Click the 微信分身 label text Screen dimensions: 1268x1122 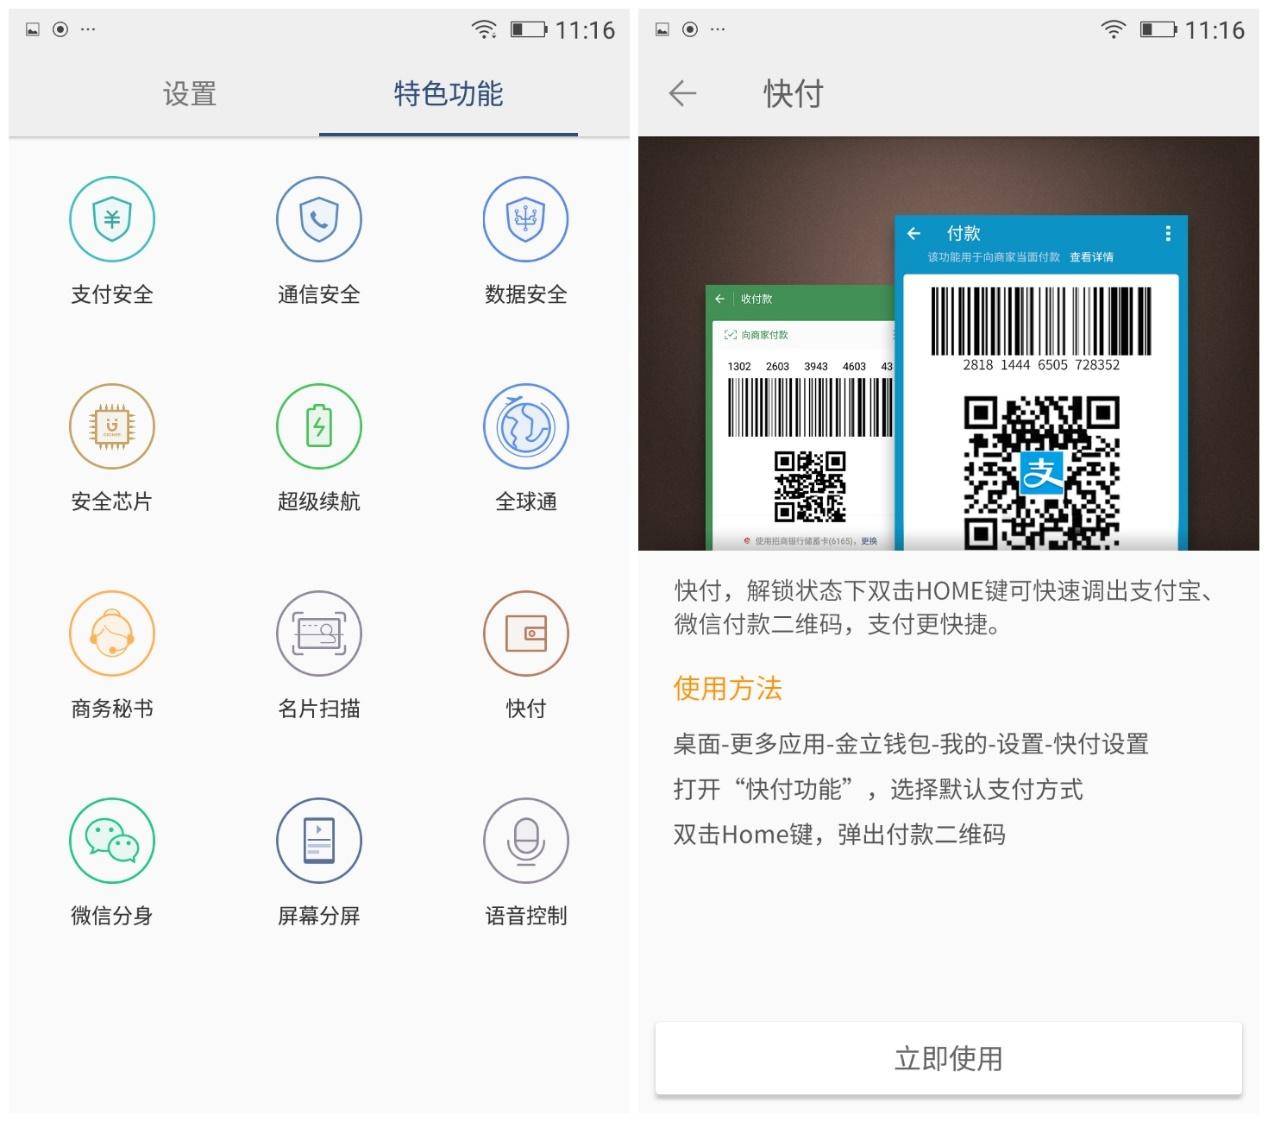[112, 915]
